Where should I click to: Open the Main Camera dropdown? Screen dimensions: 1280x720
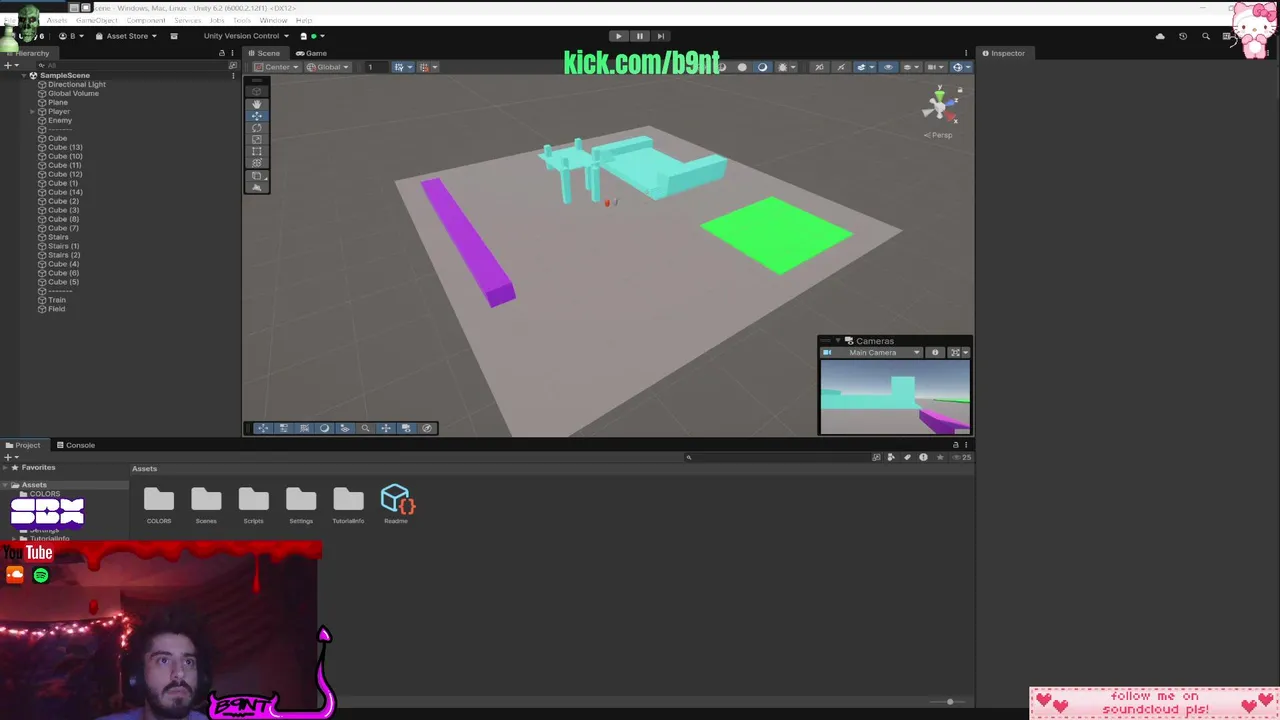point(871,352)
